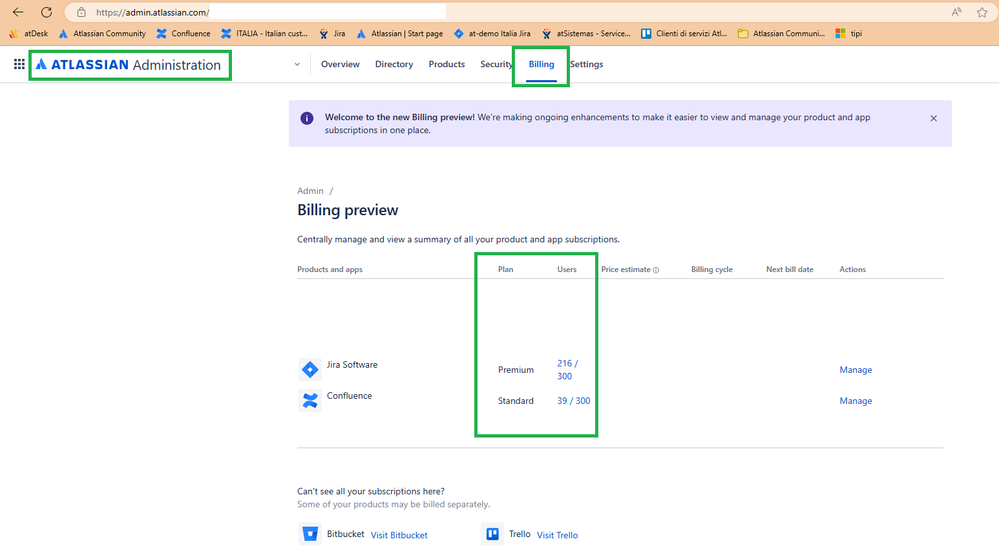Open the Clienti di servizi Atl... bookmark

click(x=684, y=33)
